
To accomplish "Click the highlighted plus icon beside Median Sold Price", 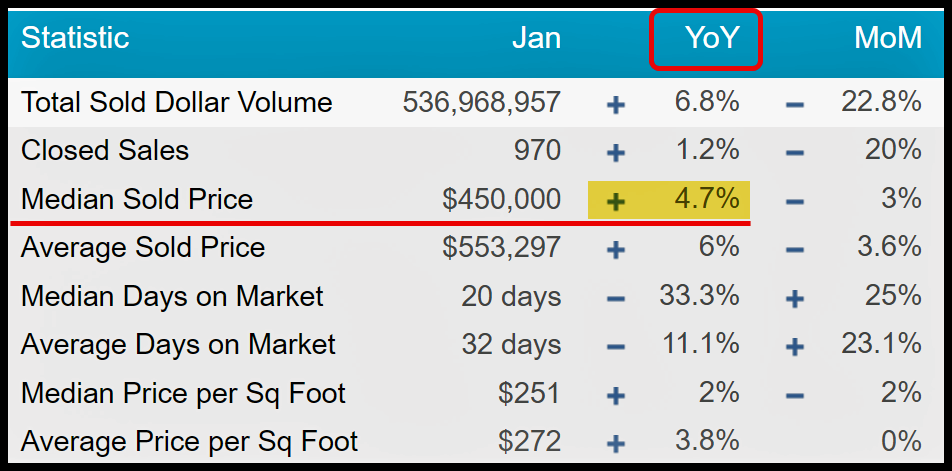I will 616,200.
